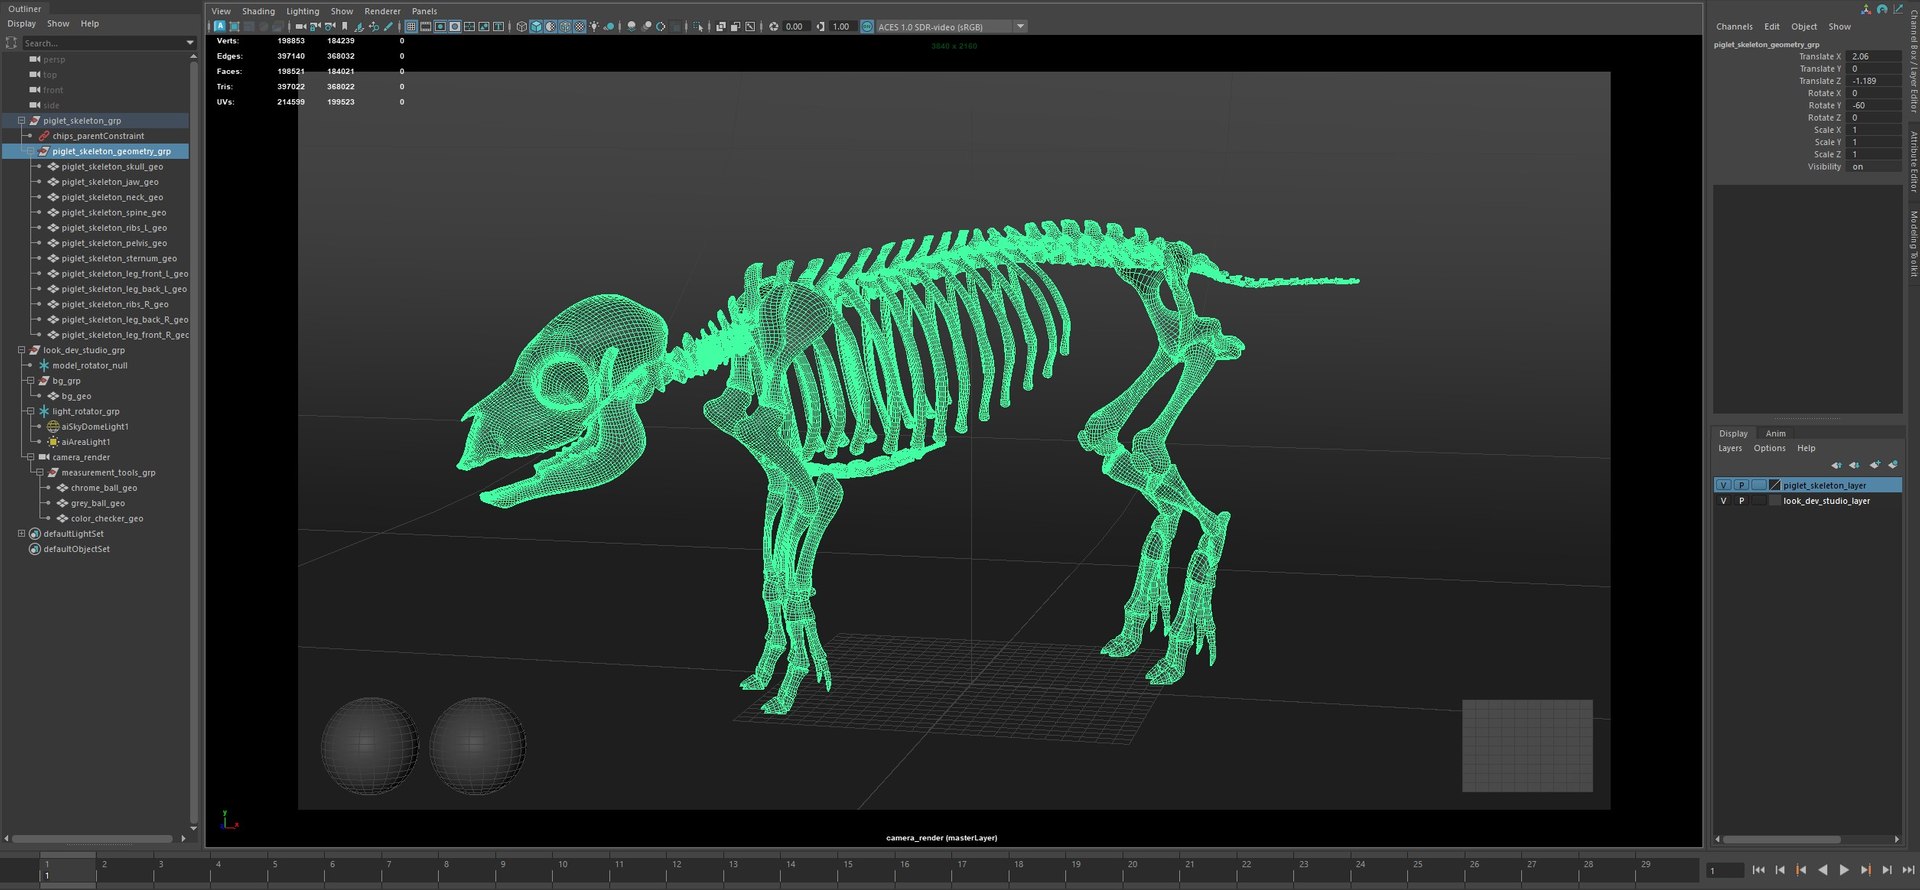
Task: Click the play forward button
Action: (1844, 870)
